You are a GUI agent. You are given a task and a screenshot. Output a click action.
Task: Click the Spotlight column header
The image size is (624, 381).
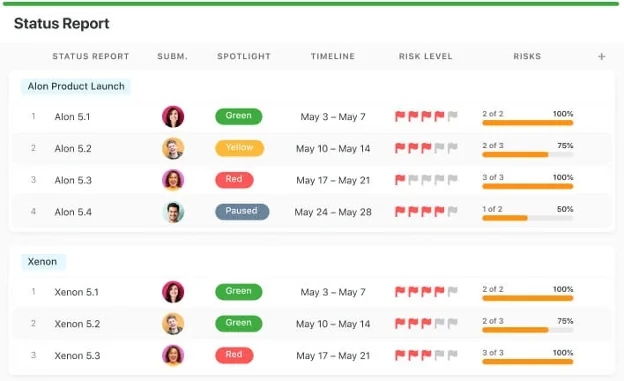point(244,57)
